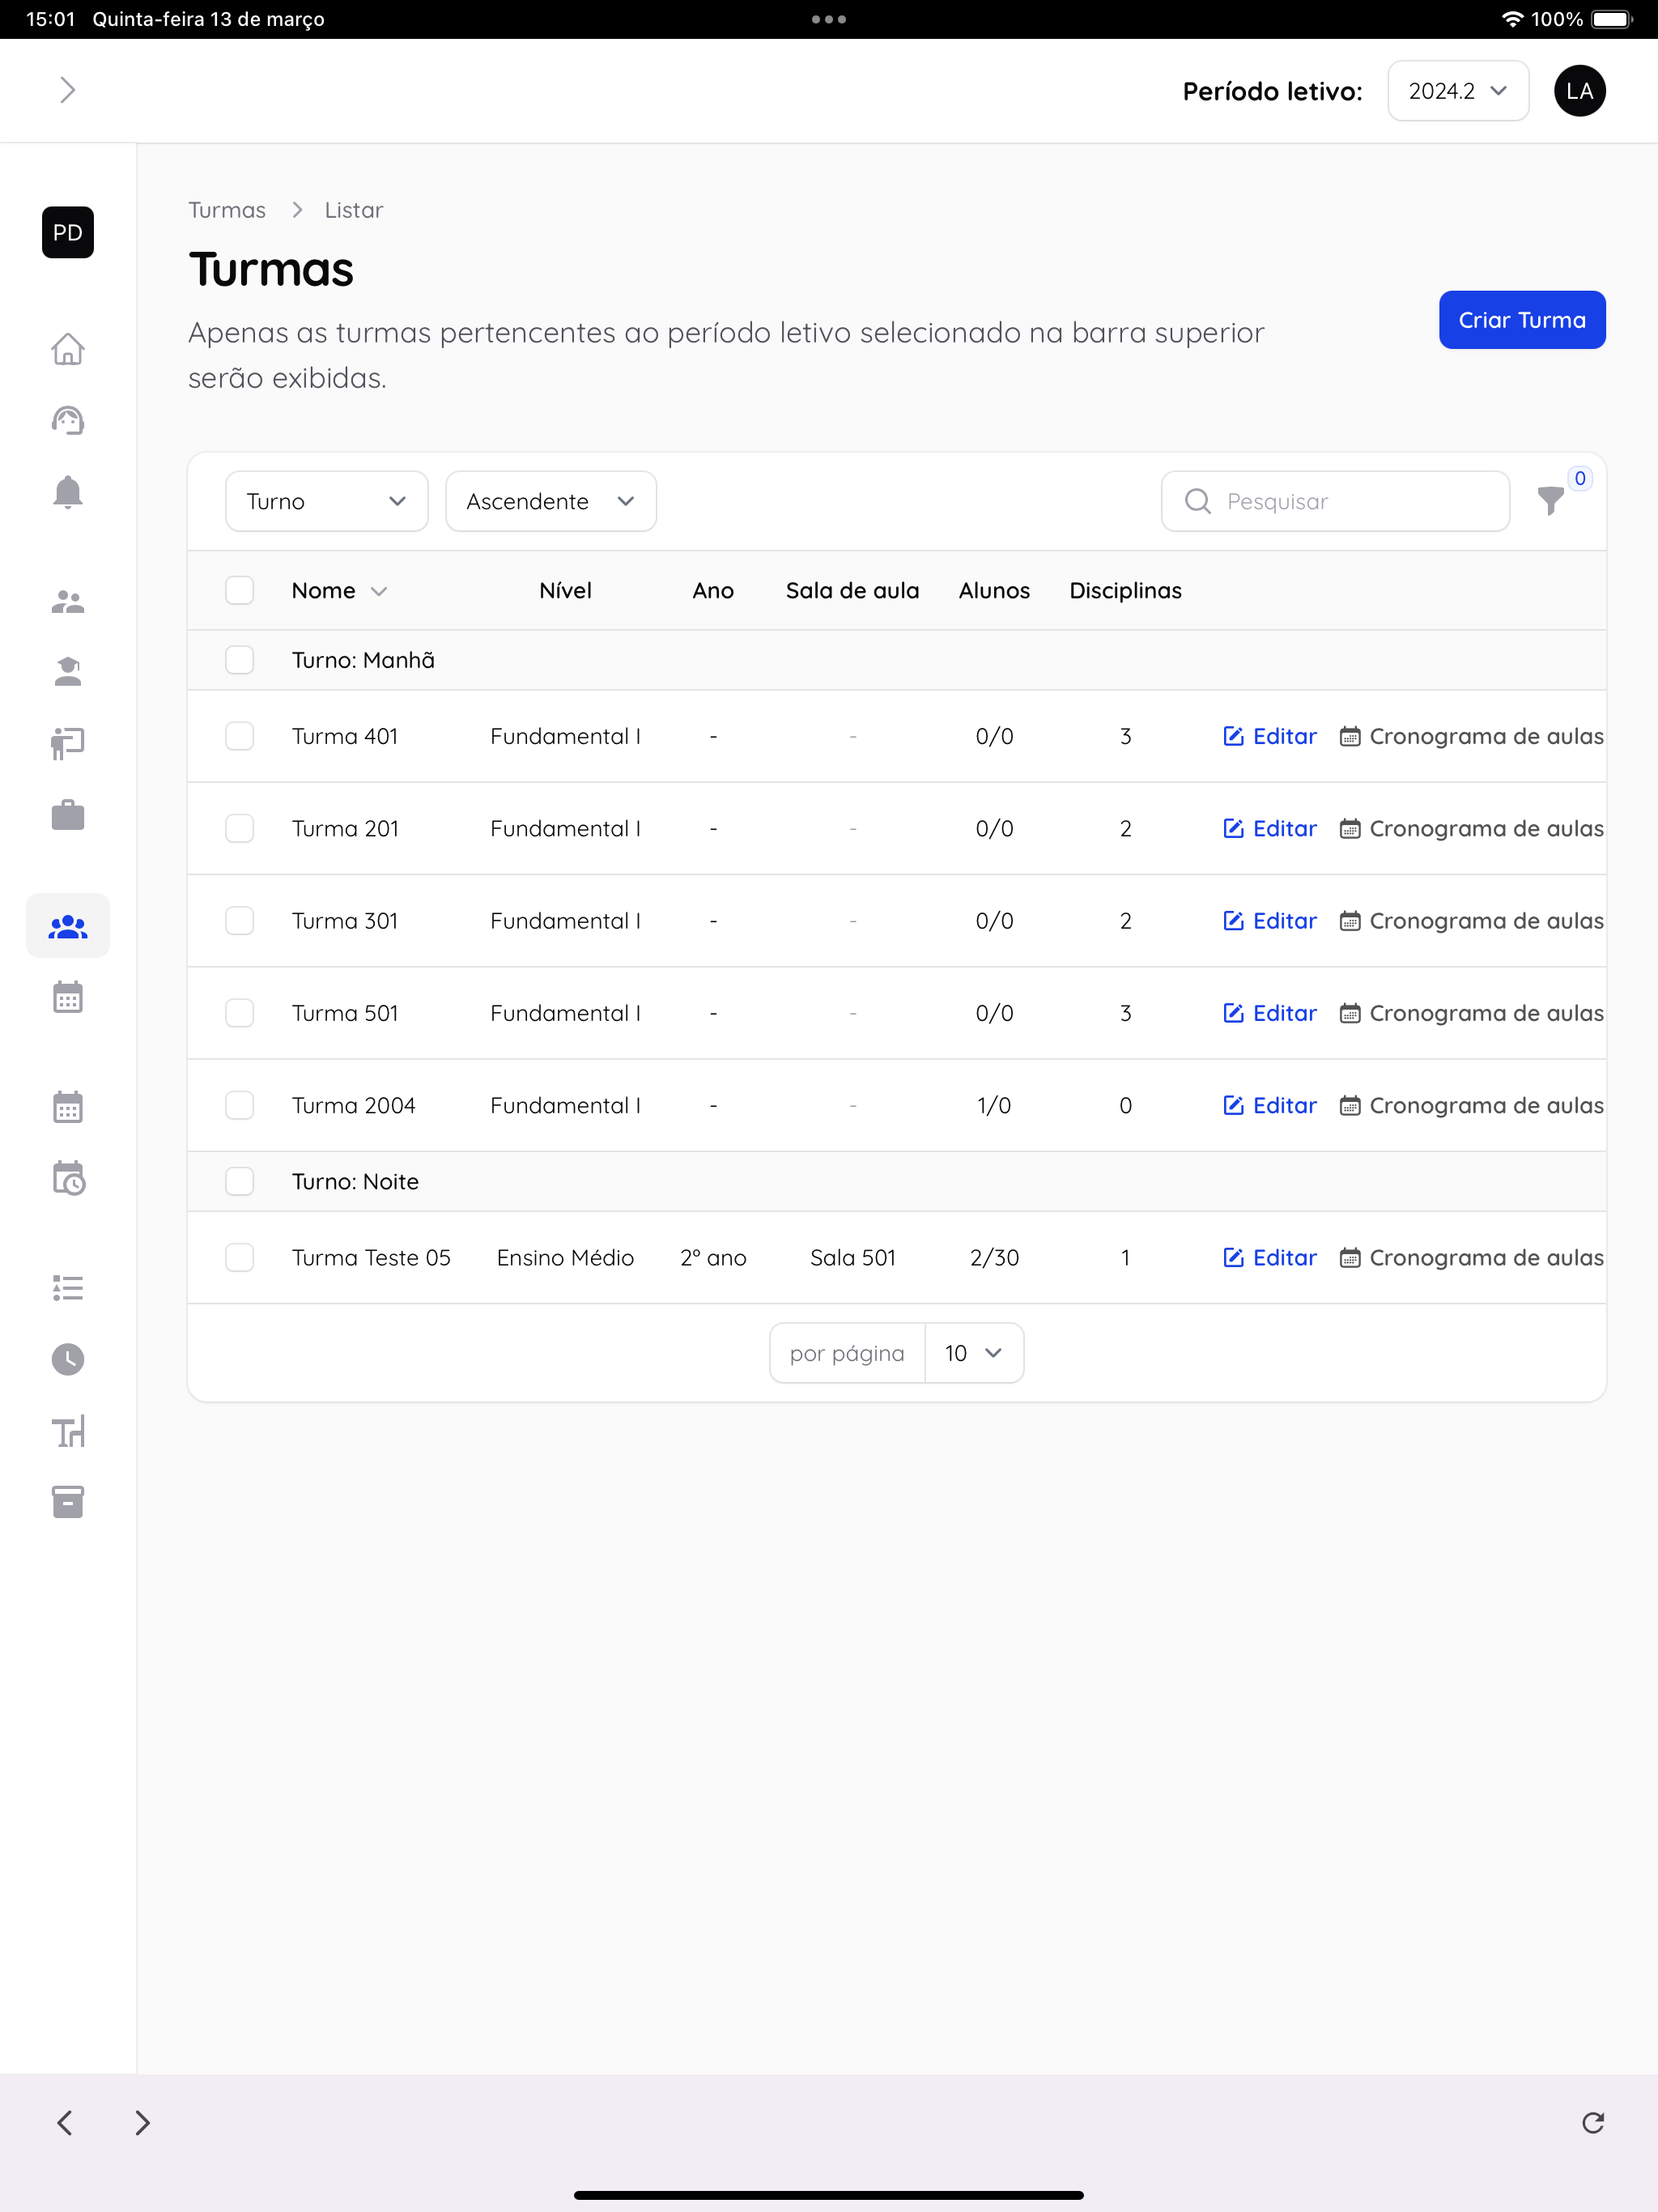Click Editar for Turma 301
The image size is (1658, 2212).
[1269, 921]
